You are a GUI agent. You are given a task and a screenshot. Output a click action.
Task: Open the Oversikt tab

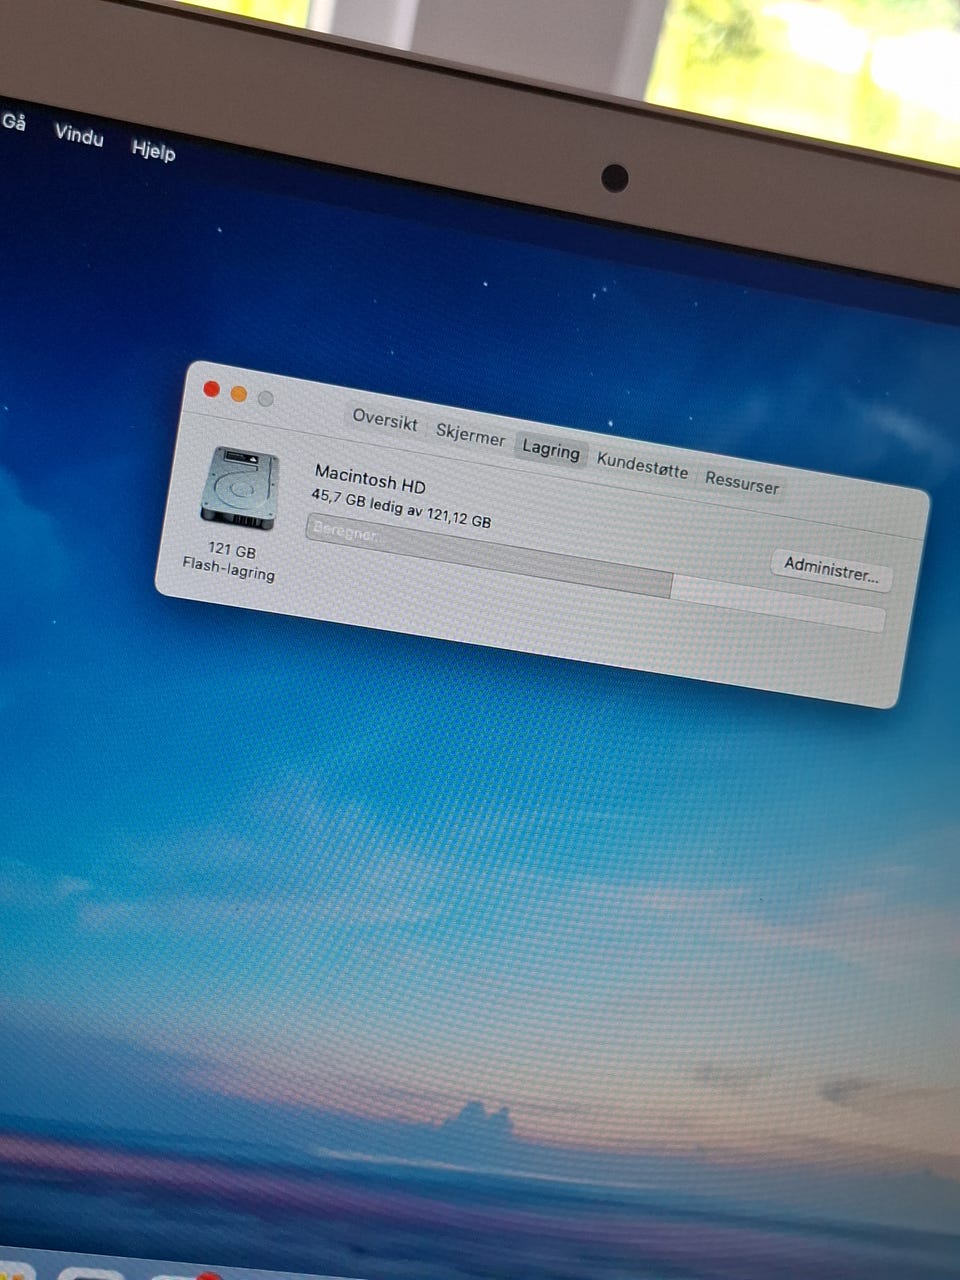[385, 420]
